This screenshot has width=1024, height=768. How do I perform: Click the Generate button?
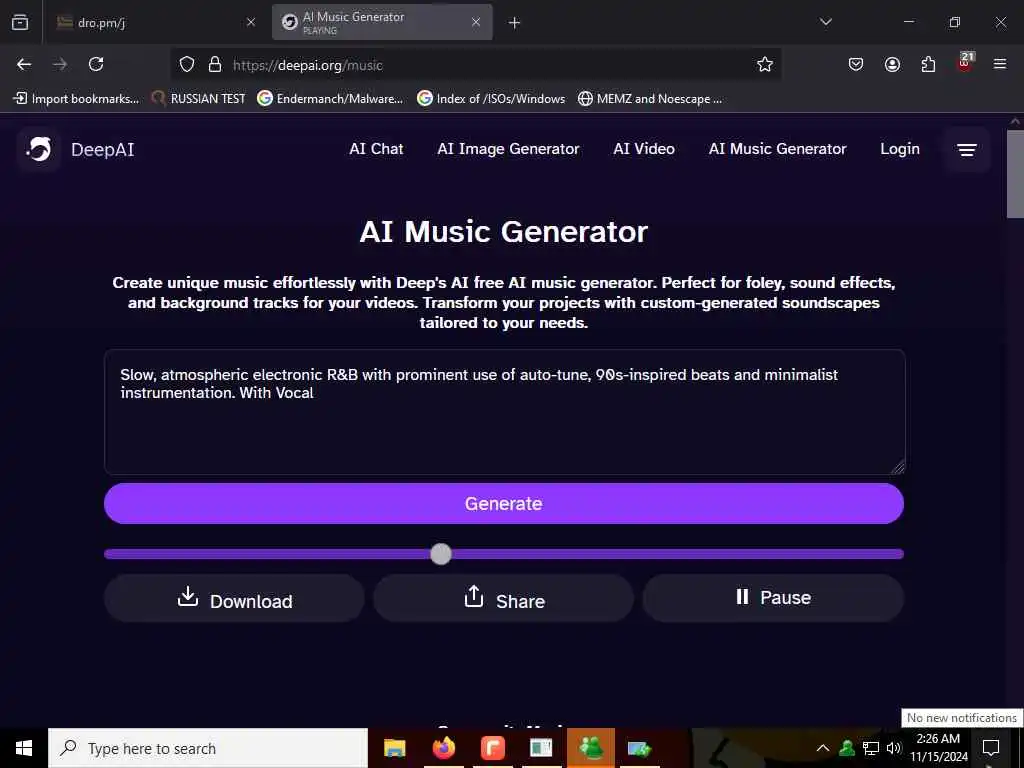point(504,504)
